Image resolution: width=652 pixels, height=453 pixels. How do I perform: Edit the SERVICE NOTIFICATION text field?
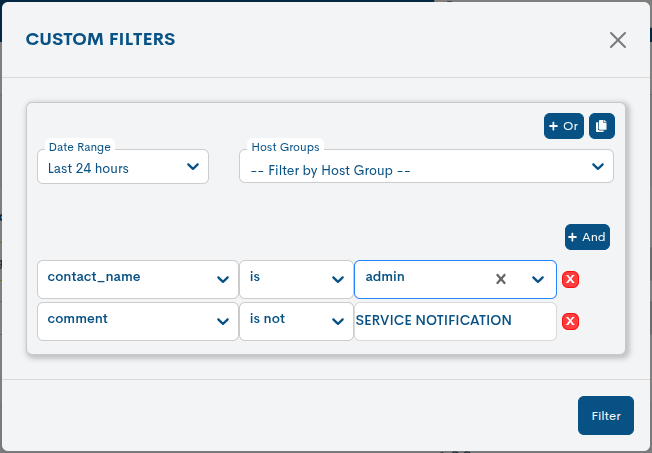[455, 321]
